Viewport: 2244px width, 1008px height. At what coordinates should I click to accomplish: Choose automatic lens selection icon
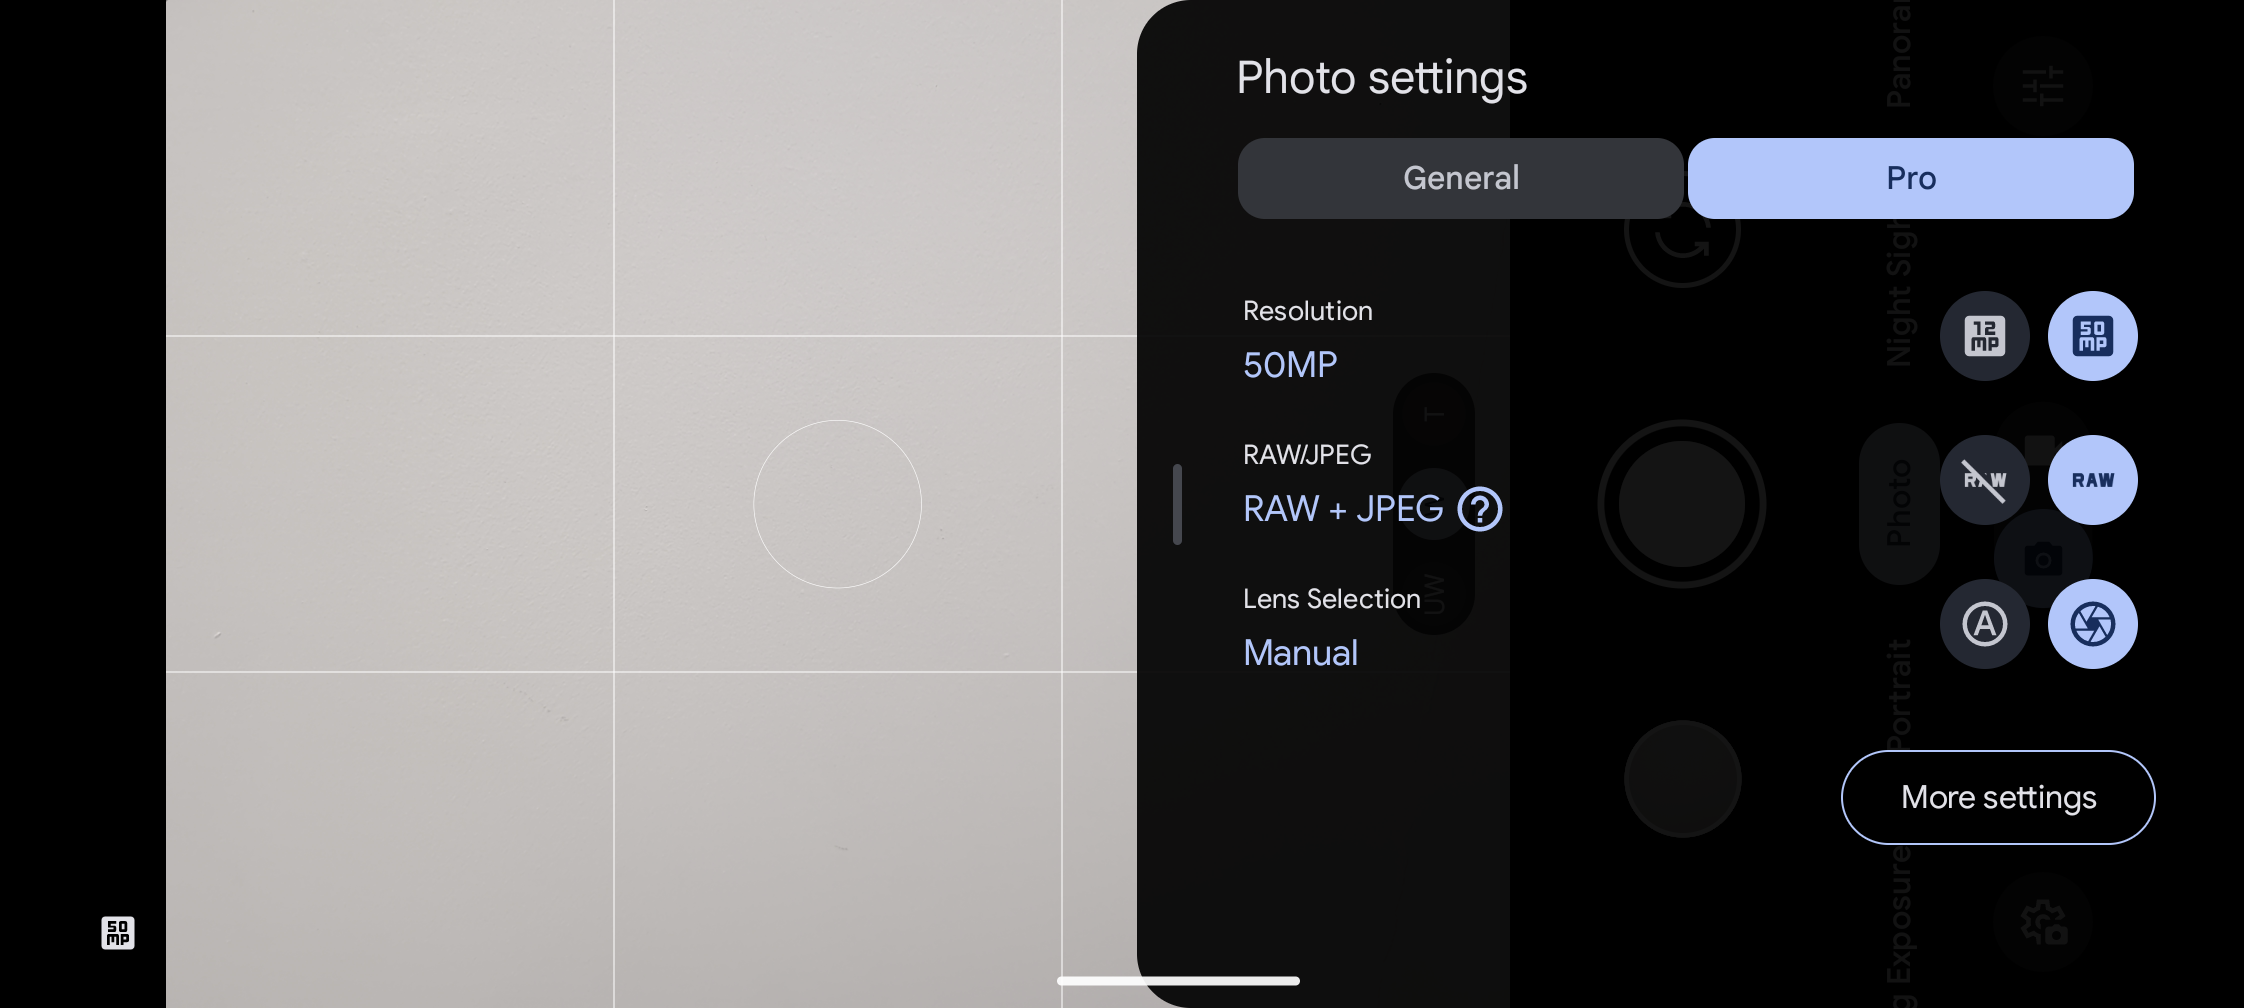click(1984, 624)
